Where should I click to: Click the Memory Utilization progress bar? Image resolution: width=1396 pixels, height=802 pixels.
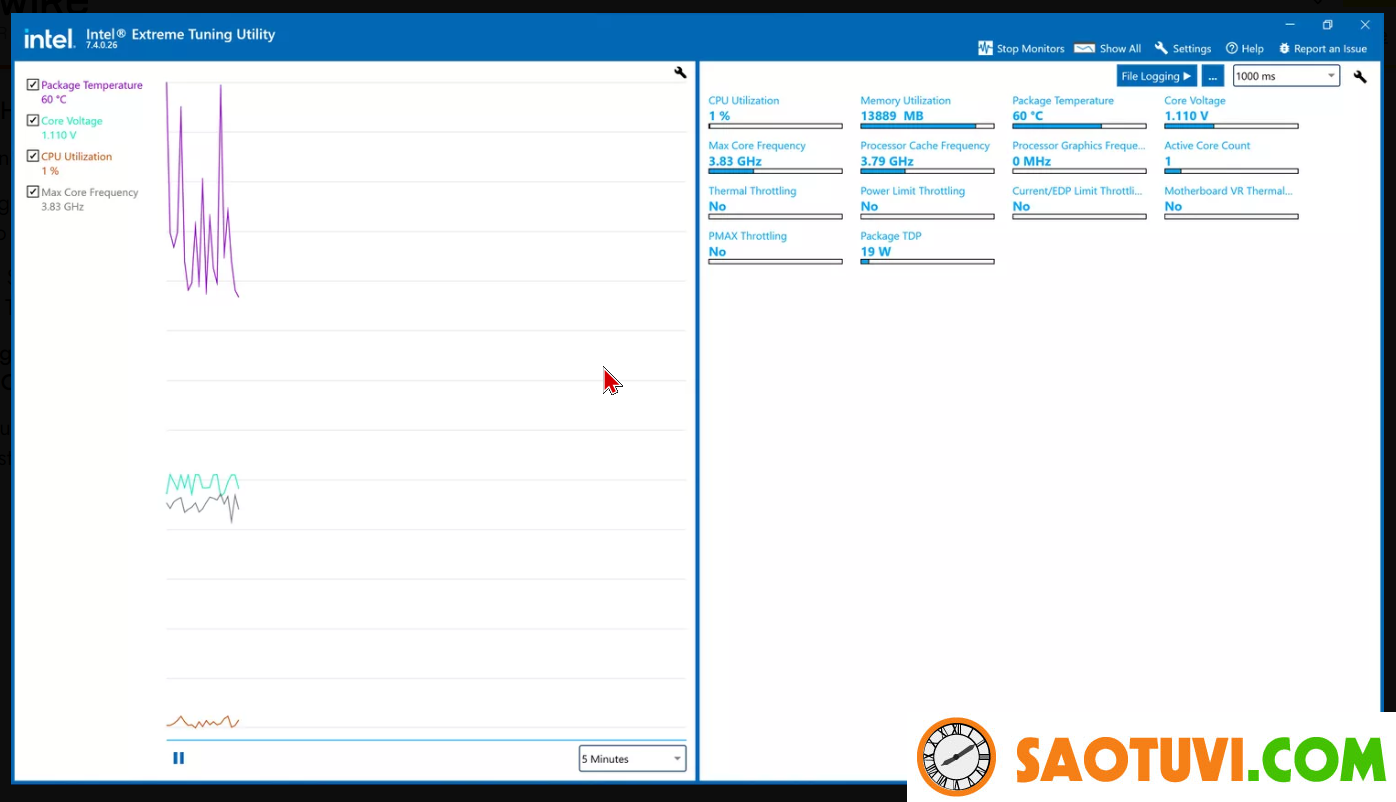coord(927,126)
